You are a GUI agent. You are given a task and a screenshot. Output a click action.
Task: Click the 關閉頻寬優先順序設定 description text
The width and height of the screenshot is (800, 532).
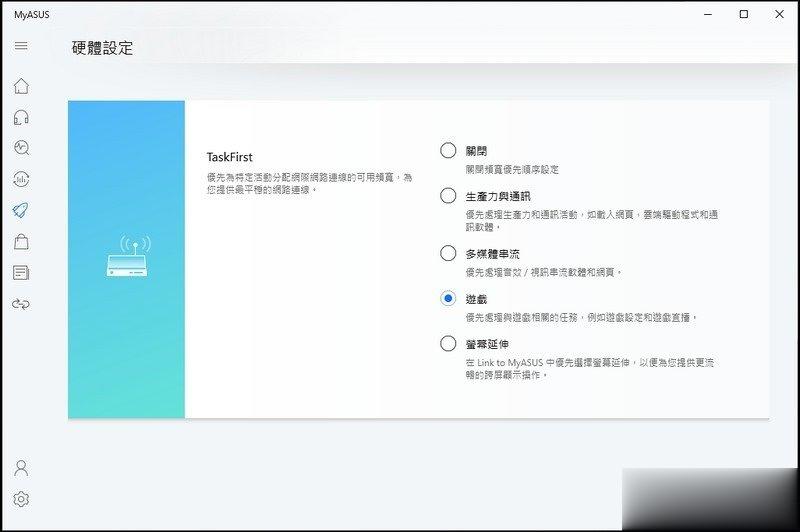point(512,169)
